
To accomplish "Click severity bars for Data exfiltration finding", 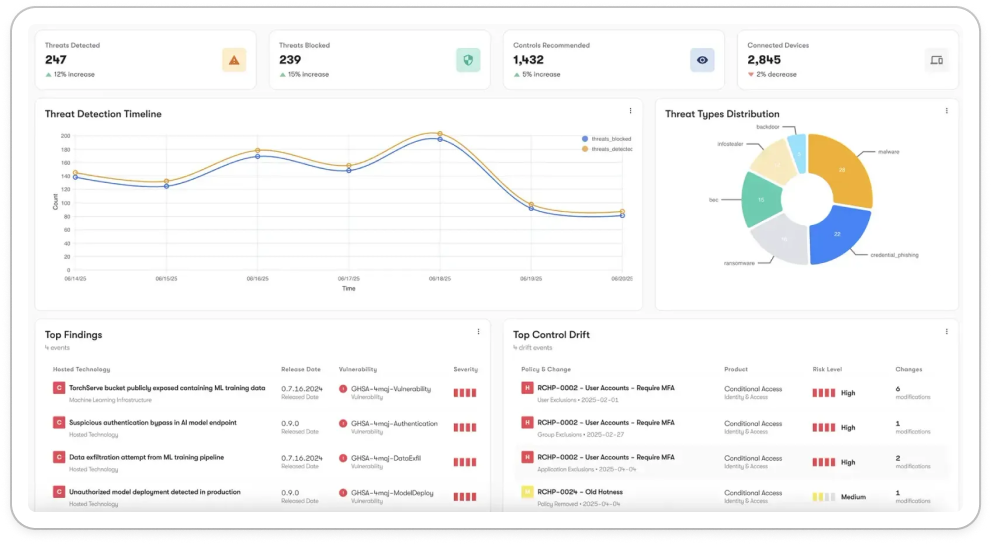I will pos(465,462).
